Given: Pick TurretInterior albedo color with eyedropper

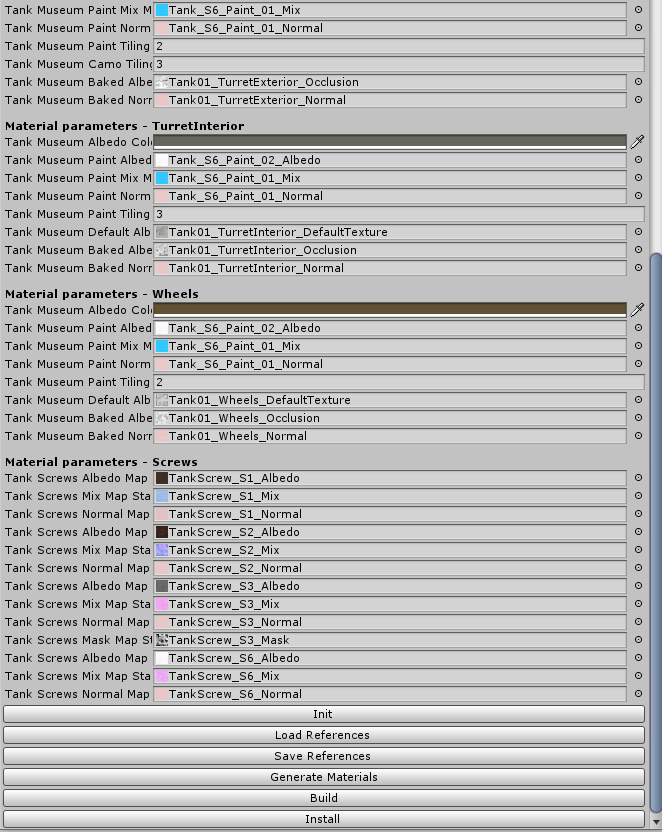Looking at the screenshot, I should [637, 142].
